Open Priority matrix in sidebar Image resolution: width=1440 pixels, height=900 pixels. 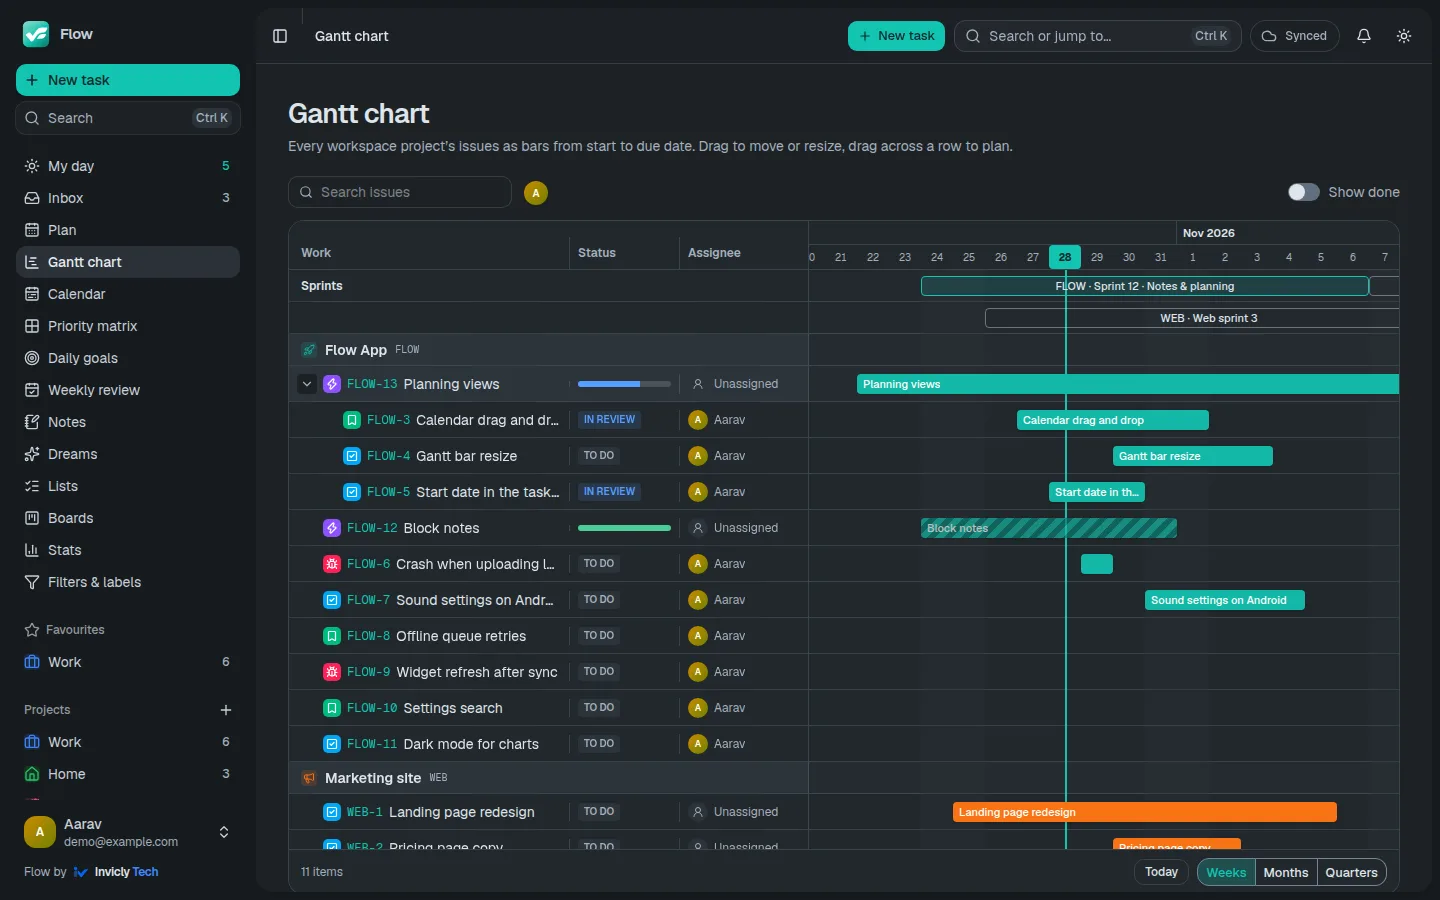click(128, 326)
